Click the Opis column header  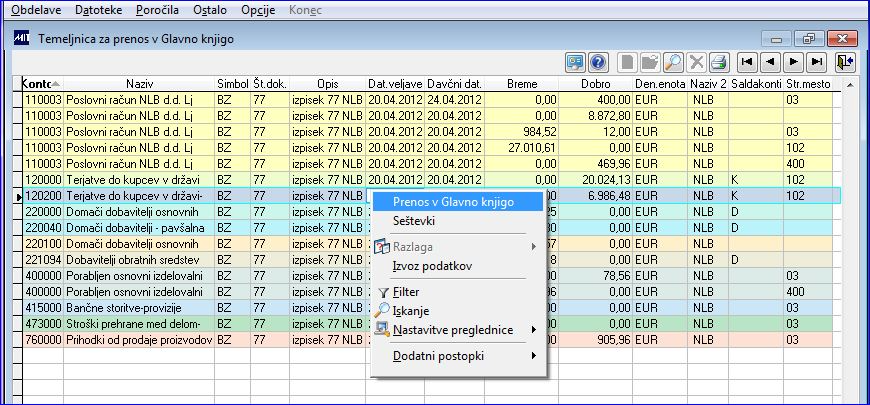pos(327,84)
